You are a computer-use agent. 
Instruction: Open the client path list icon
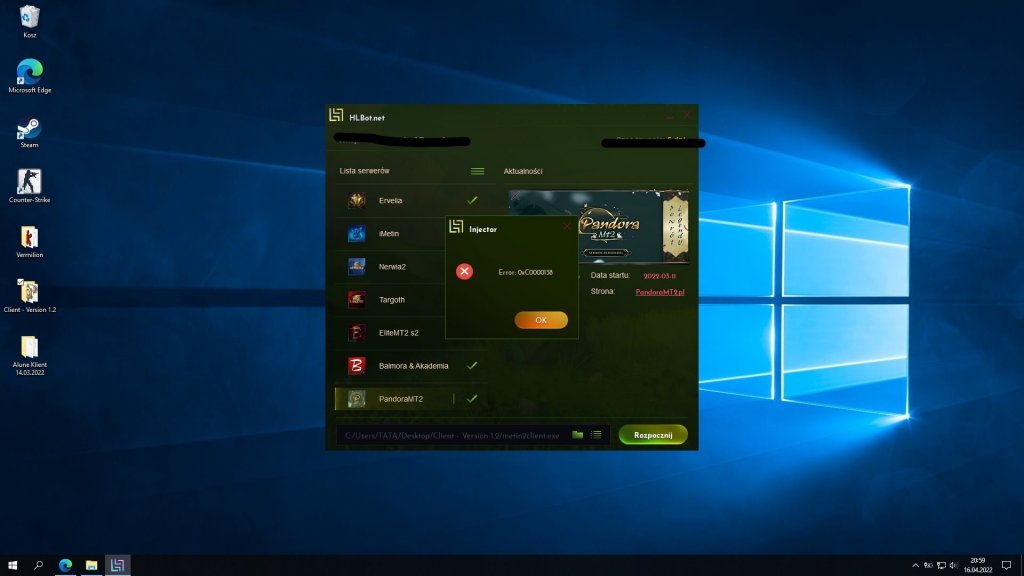pos(596,435)
